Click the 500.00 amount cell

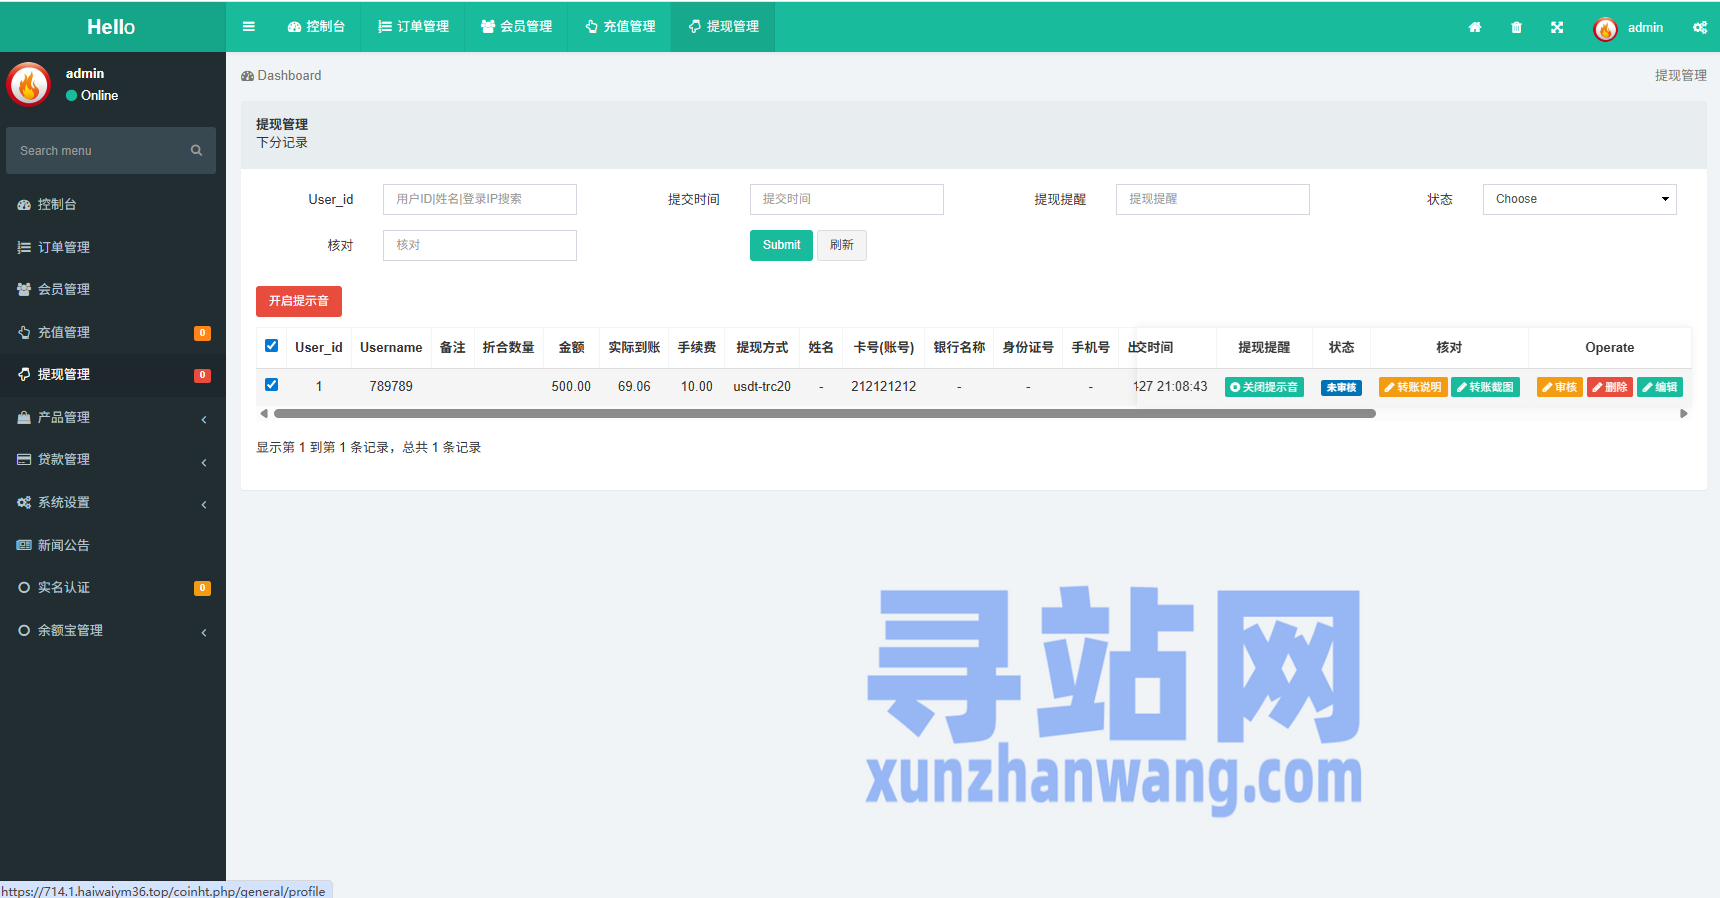click(x=571, y=386)
